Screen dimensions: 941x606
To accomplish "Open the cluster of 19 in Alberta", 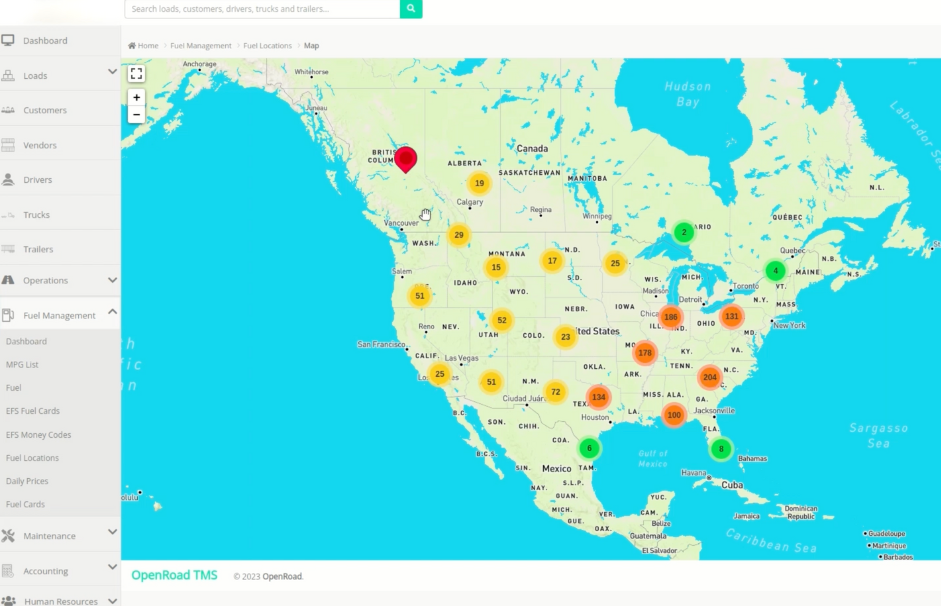I will pos(479,183).
